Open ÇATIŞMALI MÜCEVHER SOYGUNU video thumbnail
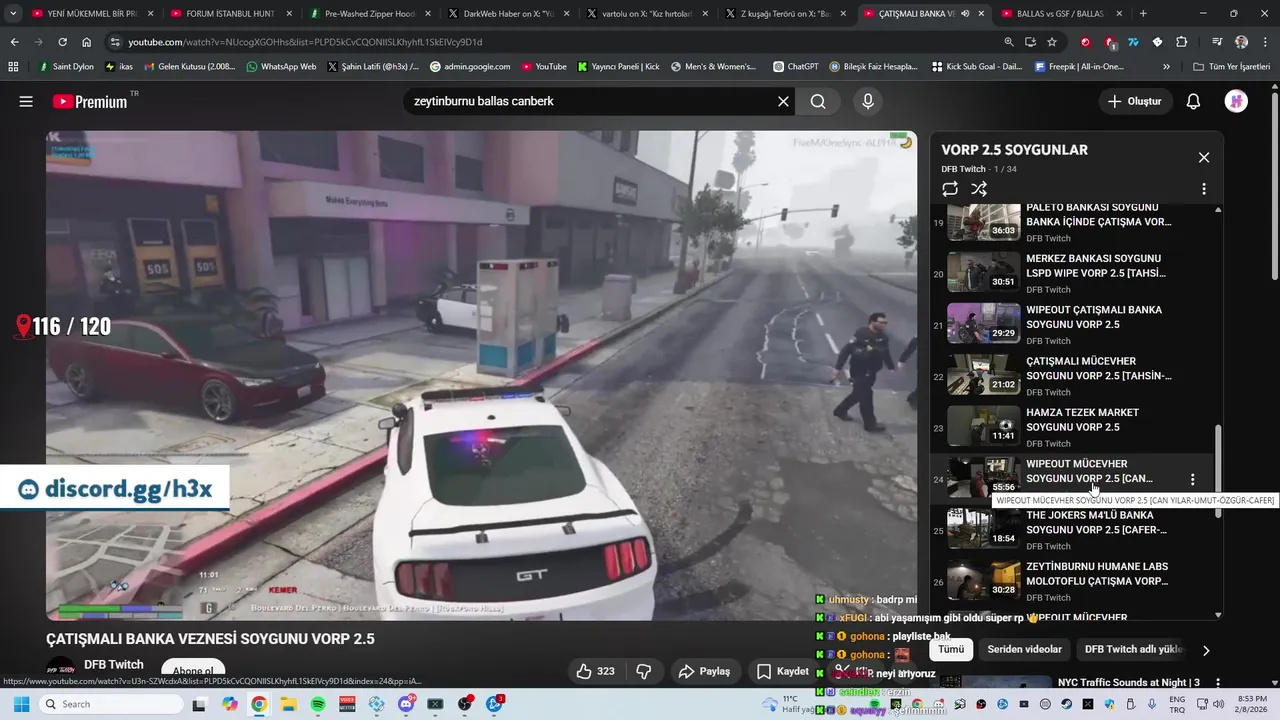The height and width of the screenshot is (720, 1280). coord(984,374)
